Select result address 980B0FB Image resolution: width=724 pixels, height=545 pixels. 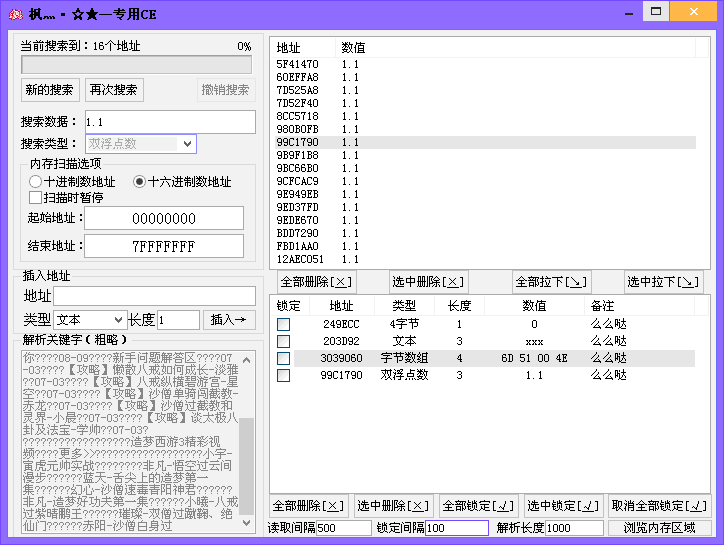pos(297,129)
